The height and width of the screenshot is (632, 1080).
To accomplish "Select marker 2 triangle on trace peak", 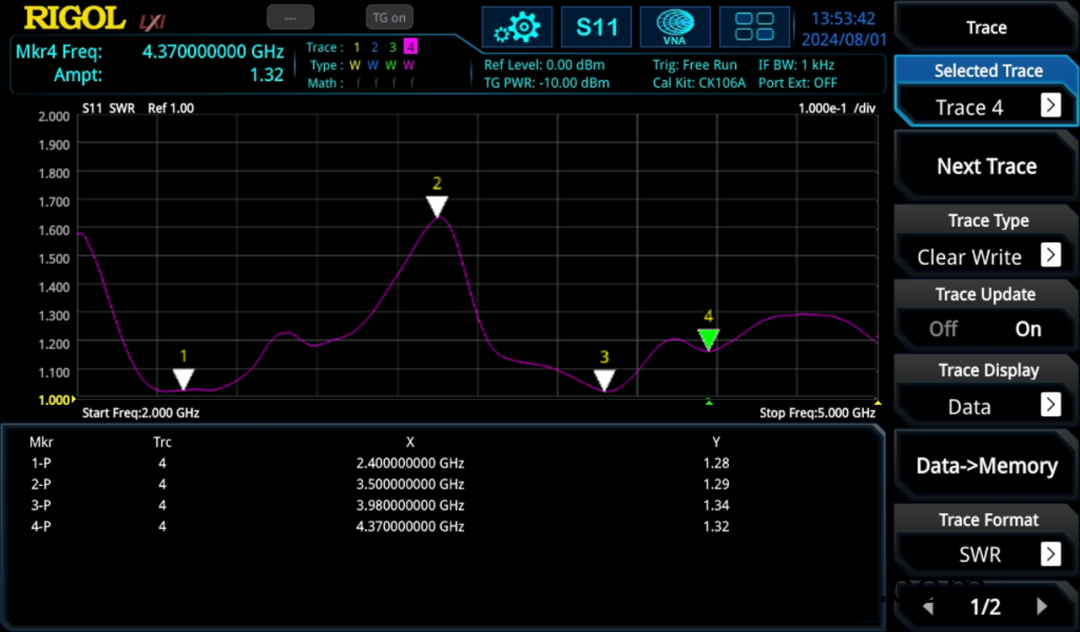I will (437, 206).
